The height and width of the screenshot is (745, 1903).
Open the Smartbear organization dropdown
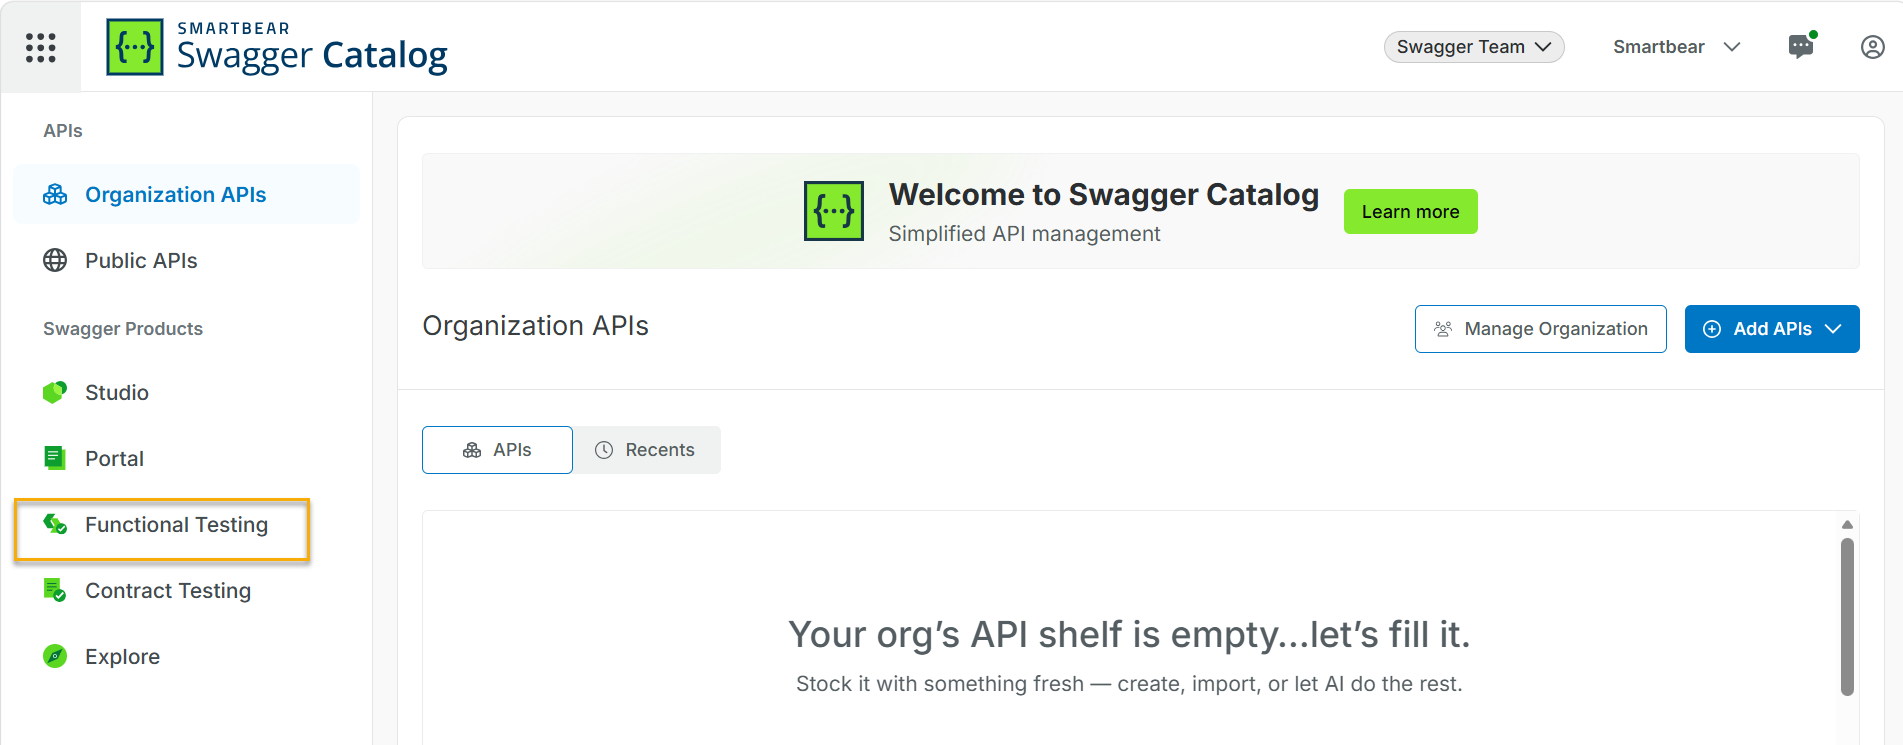pyautogui.click(x=1677, y=47)
